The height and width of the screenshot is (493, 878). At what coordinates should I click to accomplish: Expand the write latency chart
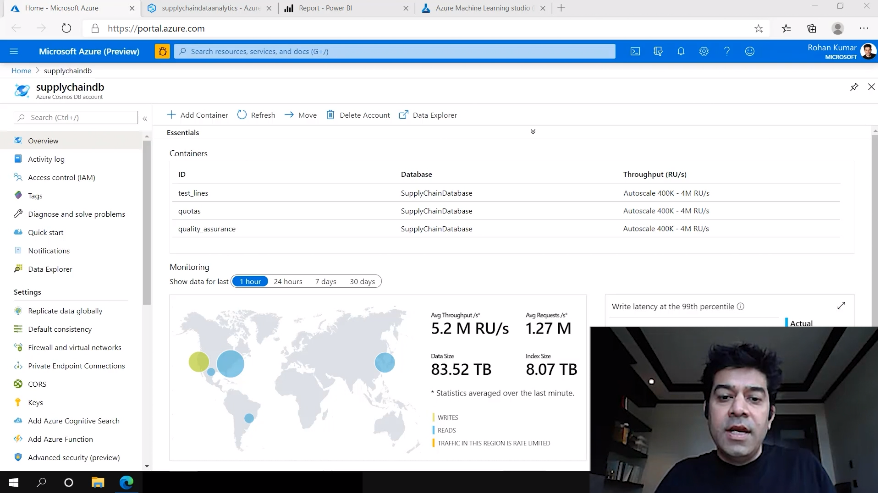[841, 306]
